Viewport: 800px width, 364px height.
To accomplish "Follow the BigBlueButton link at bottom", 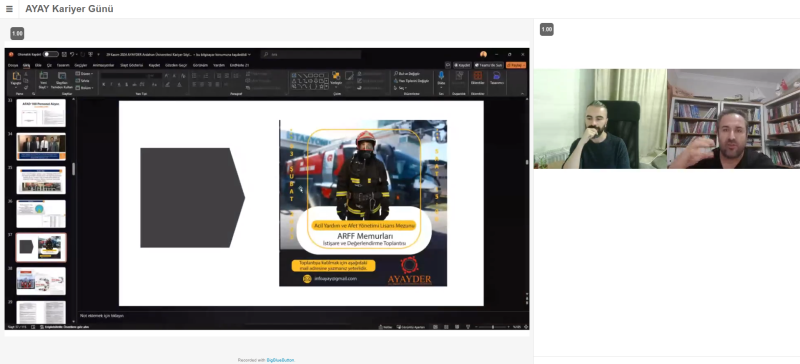I will [x=280, y=360].
